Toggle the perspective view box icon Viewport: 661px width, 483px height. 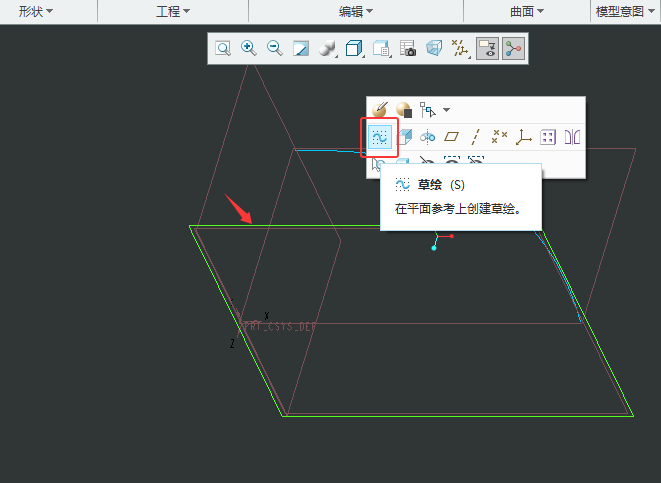[434, 48]
